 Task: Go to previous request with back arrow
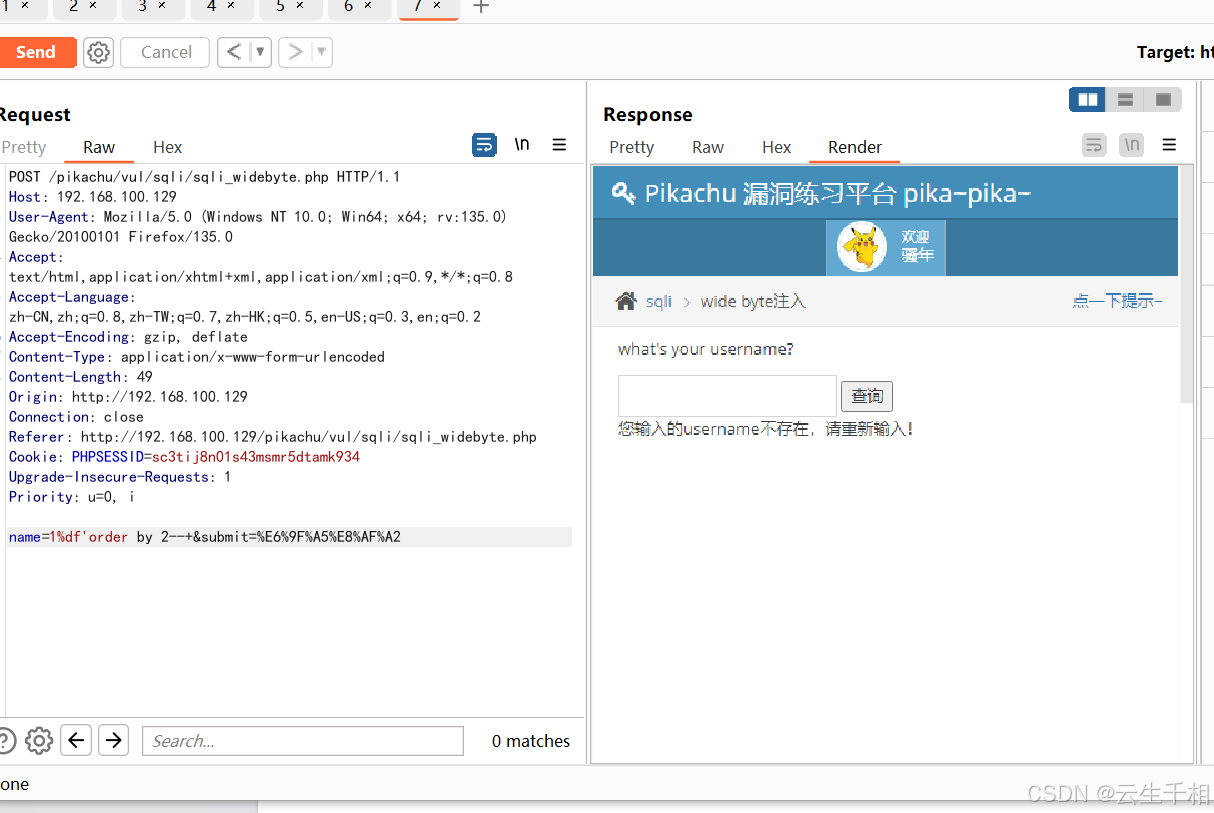(233, 52)
